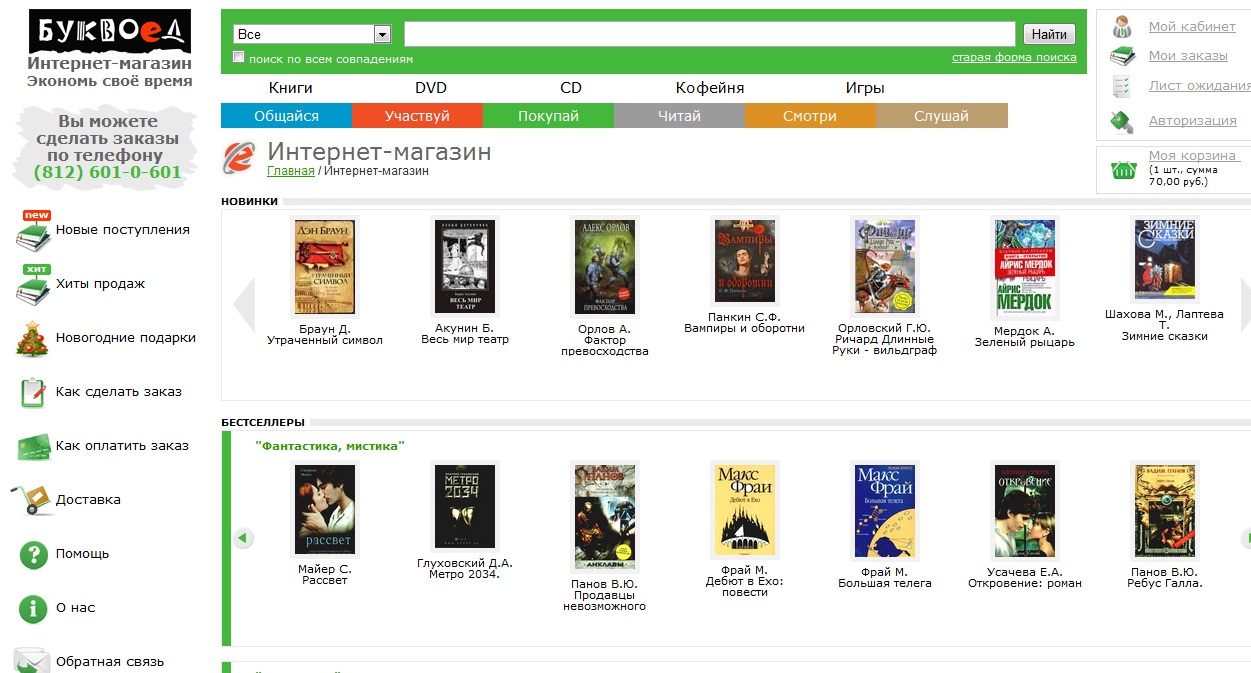
Task: Click the Мои заказы books icon
Action: [1123, 56]
